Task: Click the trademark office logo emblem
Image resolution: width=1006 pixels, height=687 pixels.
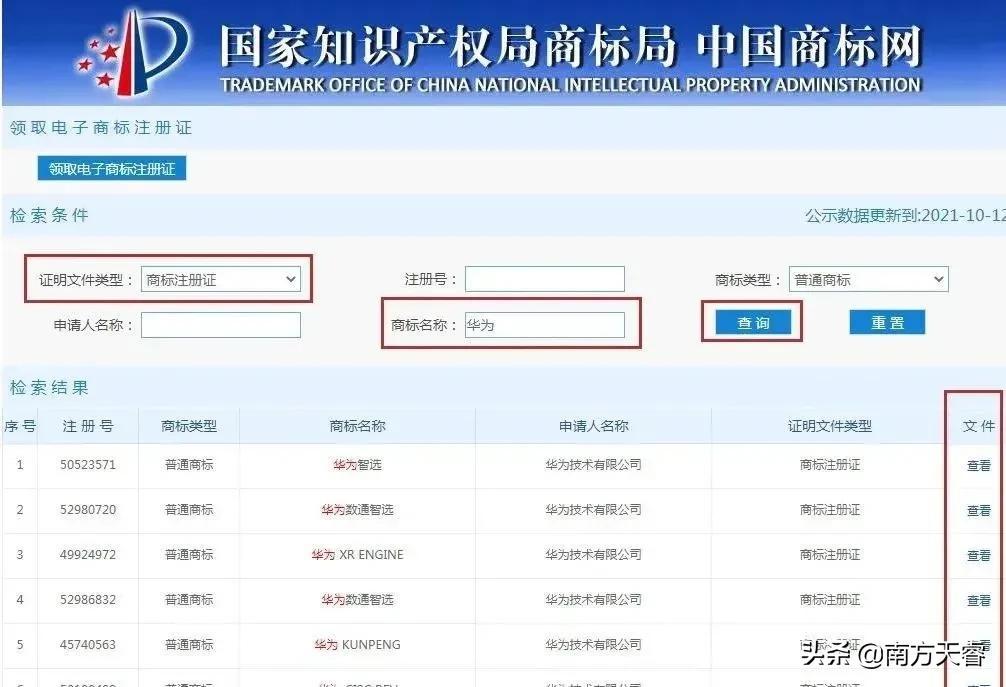Action: (x=133, y=51)
